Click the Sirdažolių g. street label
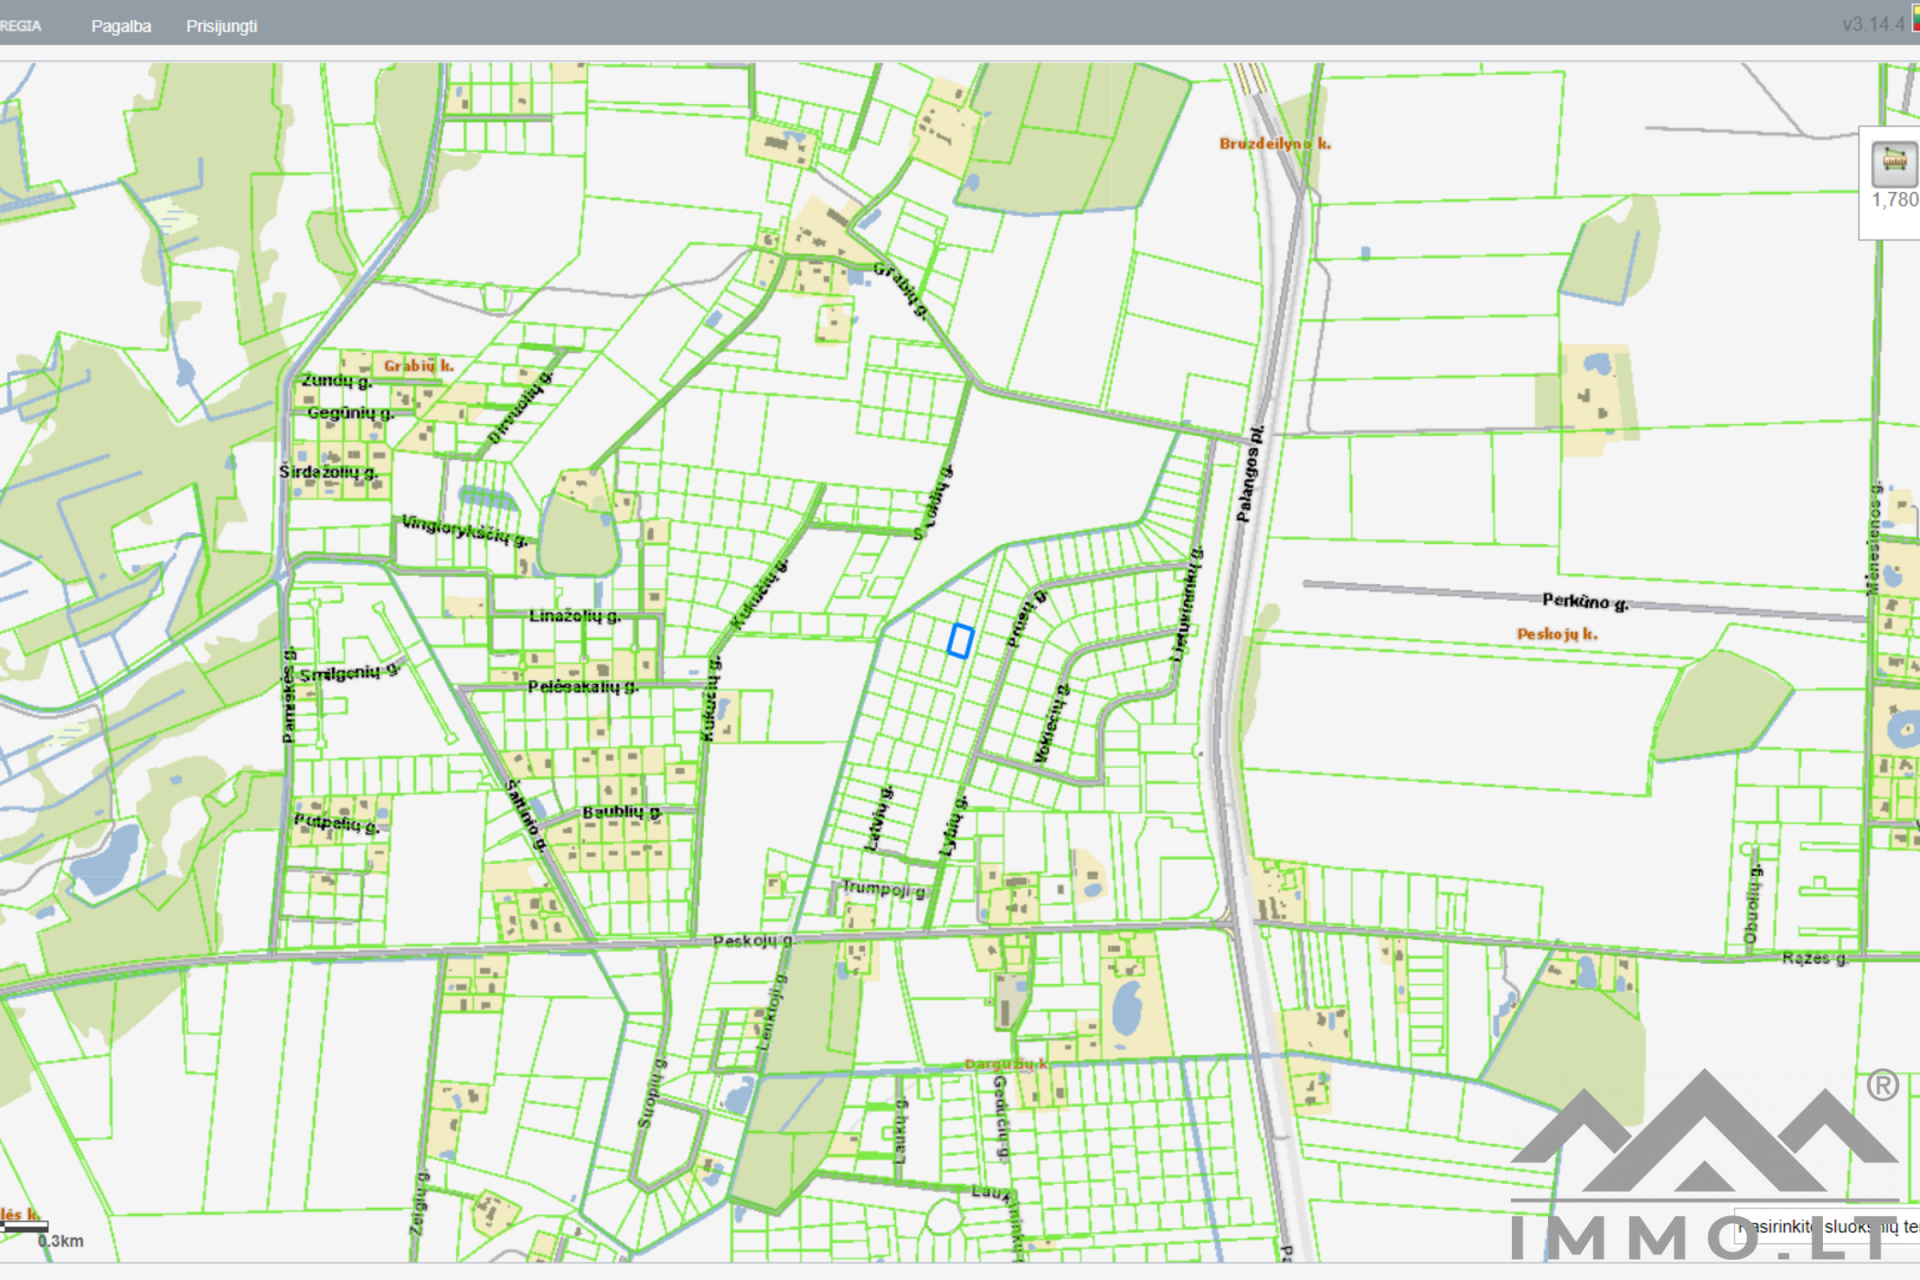The width and height of the screenshot is (1920, 1280). (328, 472)
